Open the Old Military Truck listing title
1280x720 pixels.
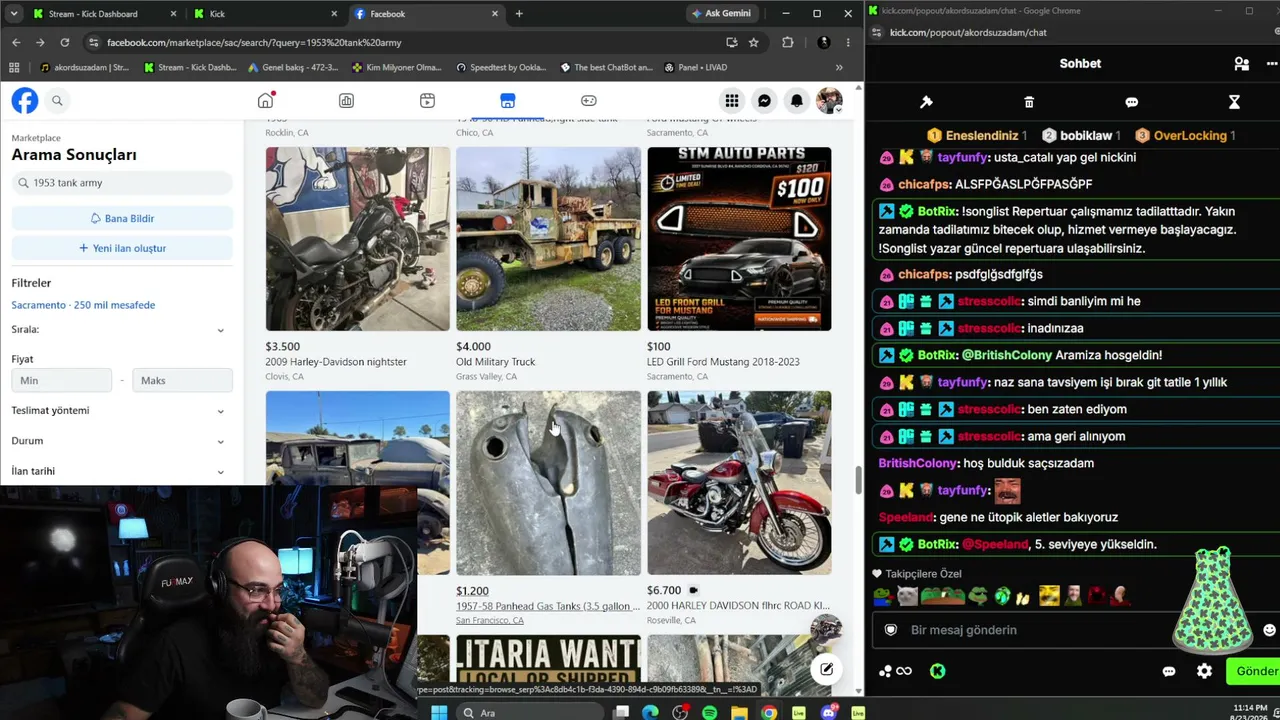pyautogui.click(x=495, y=362)
